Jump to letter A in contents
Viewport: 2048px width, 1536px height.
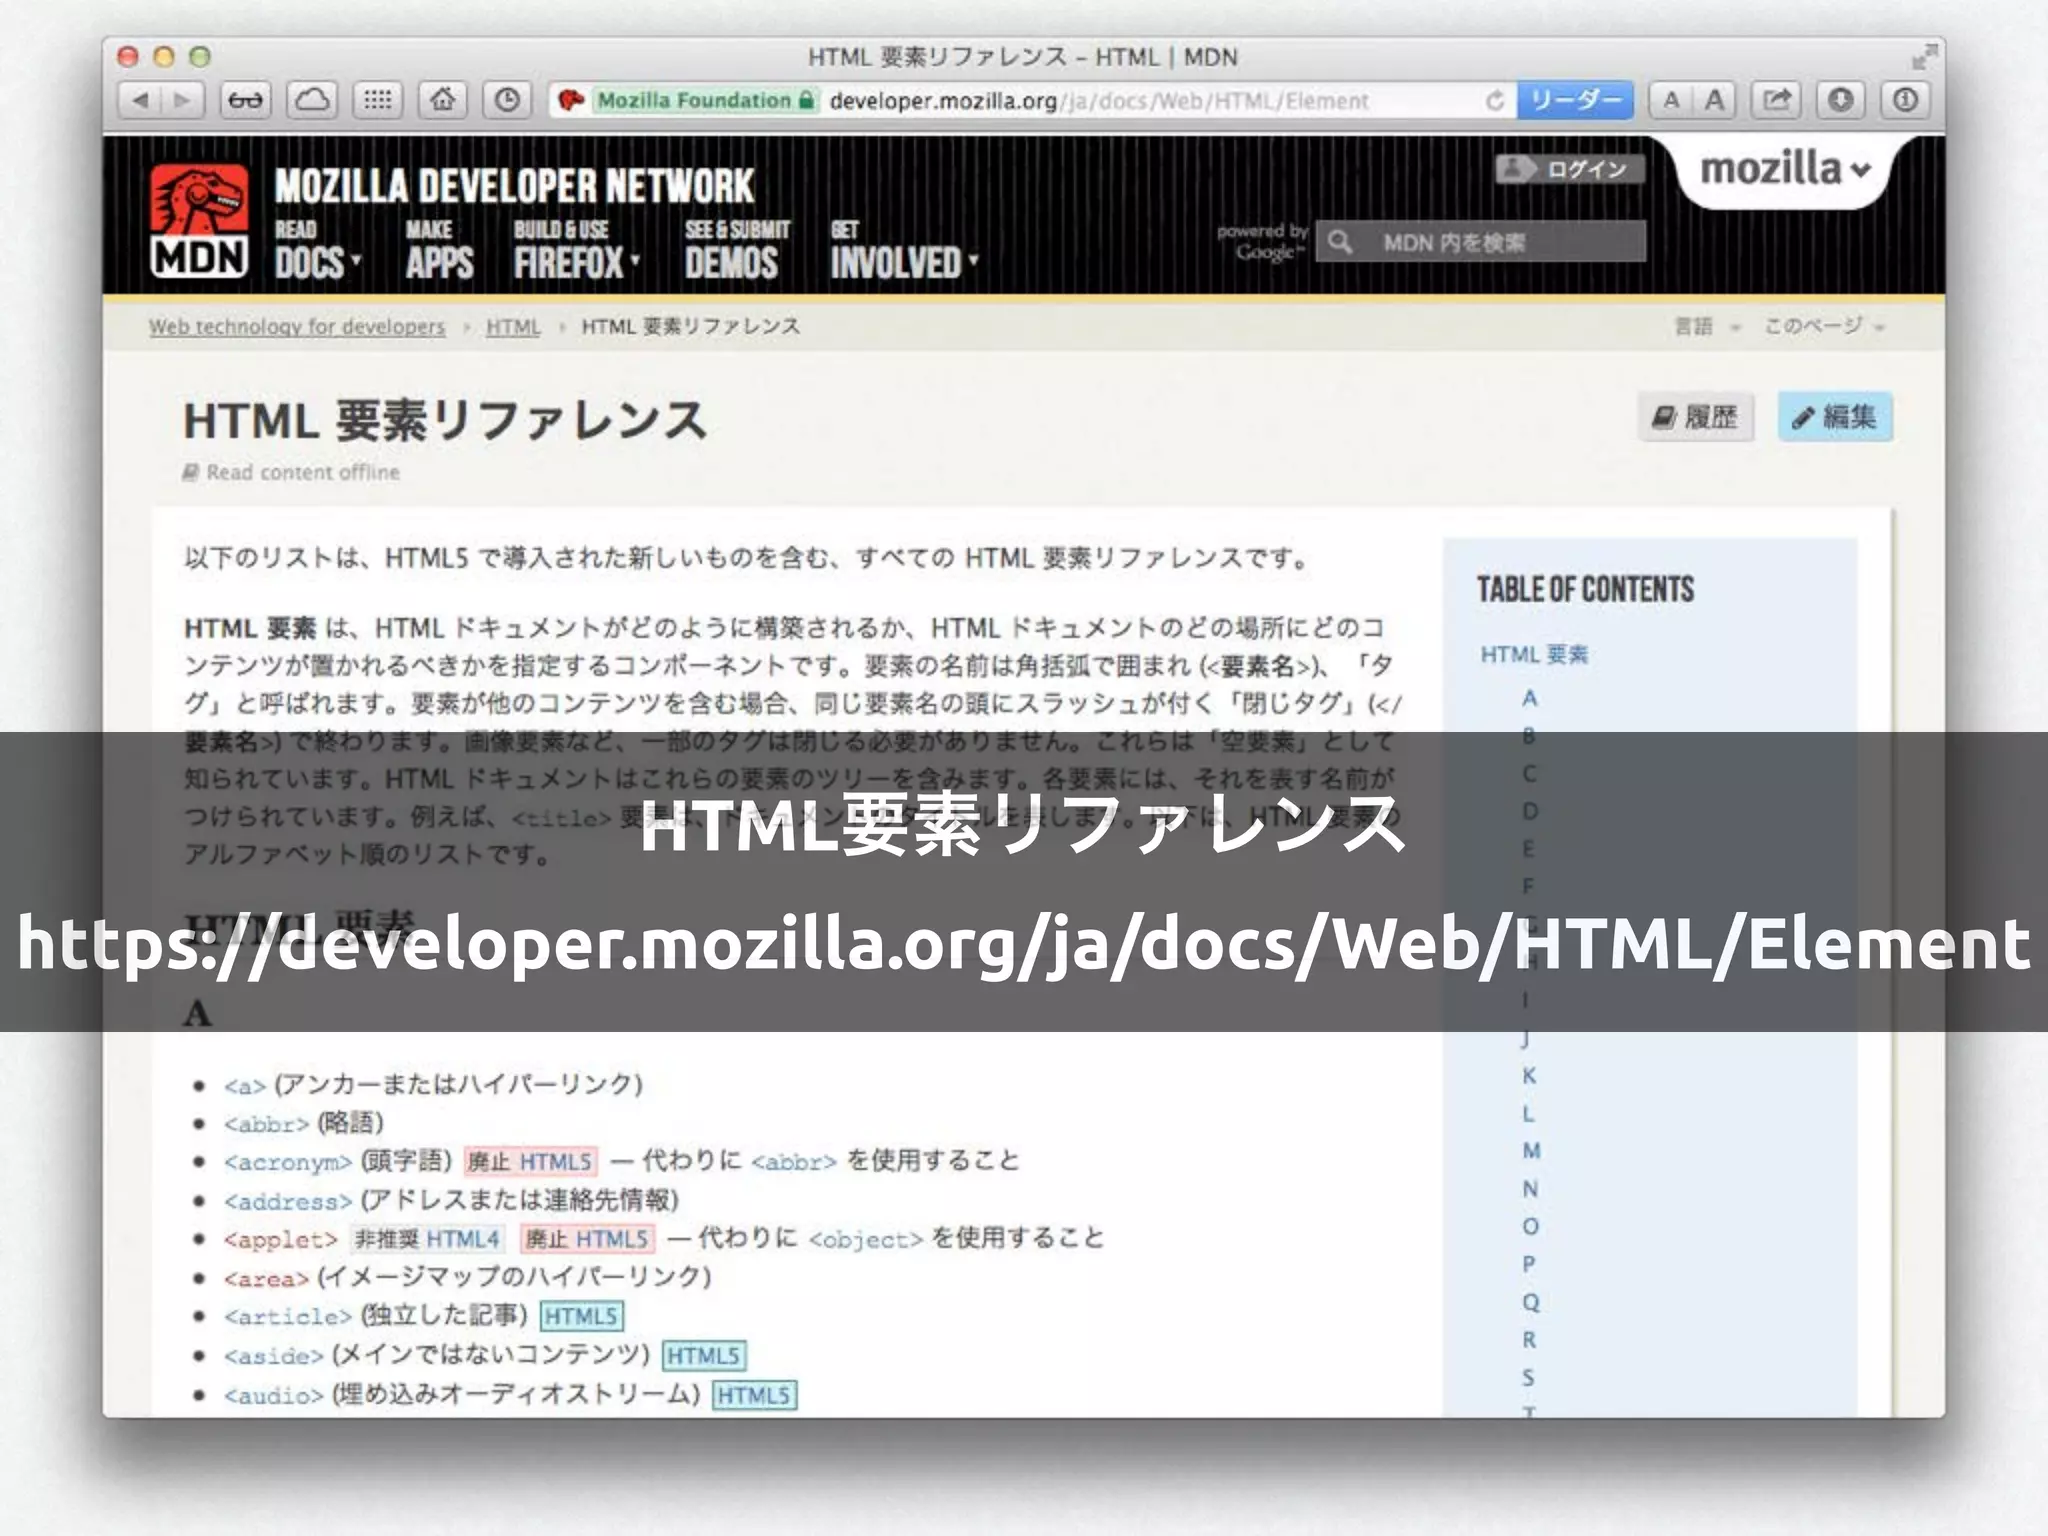pyautogui.click(x=1529, y=698)
